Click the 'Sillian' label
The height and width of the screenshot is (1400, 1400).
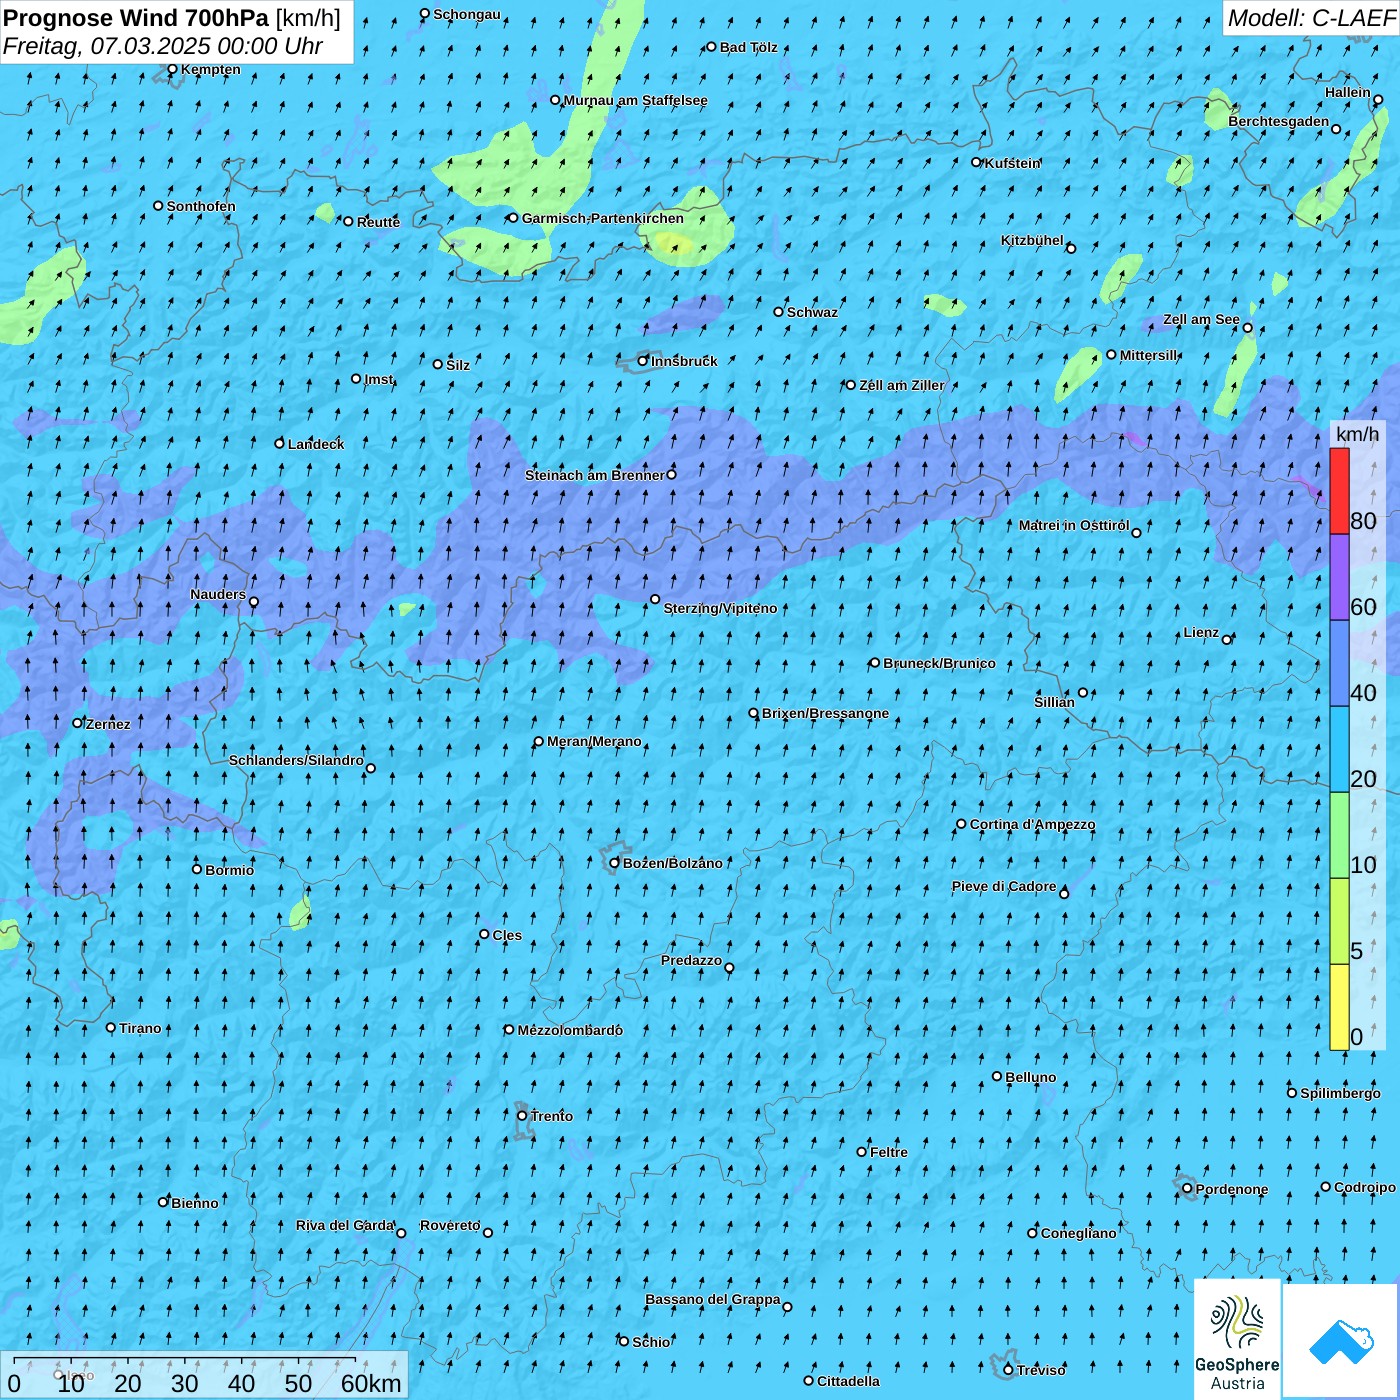pos(1054,702)
